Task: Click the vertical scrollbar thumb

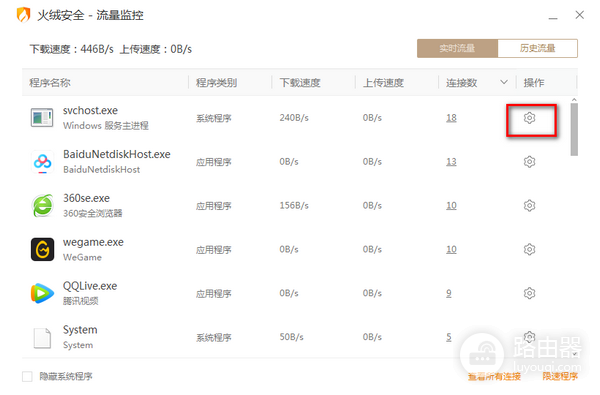Action: (x=574, y=129)
